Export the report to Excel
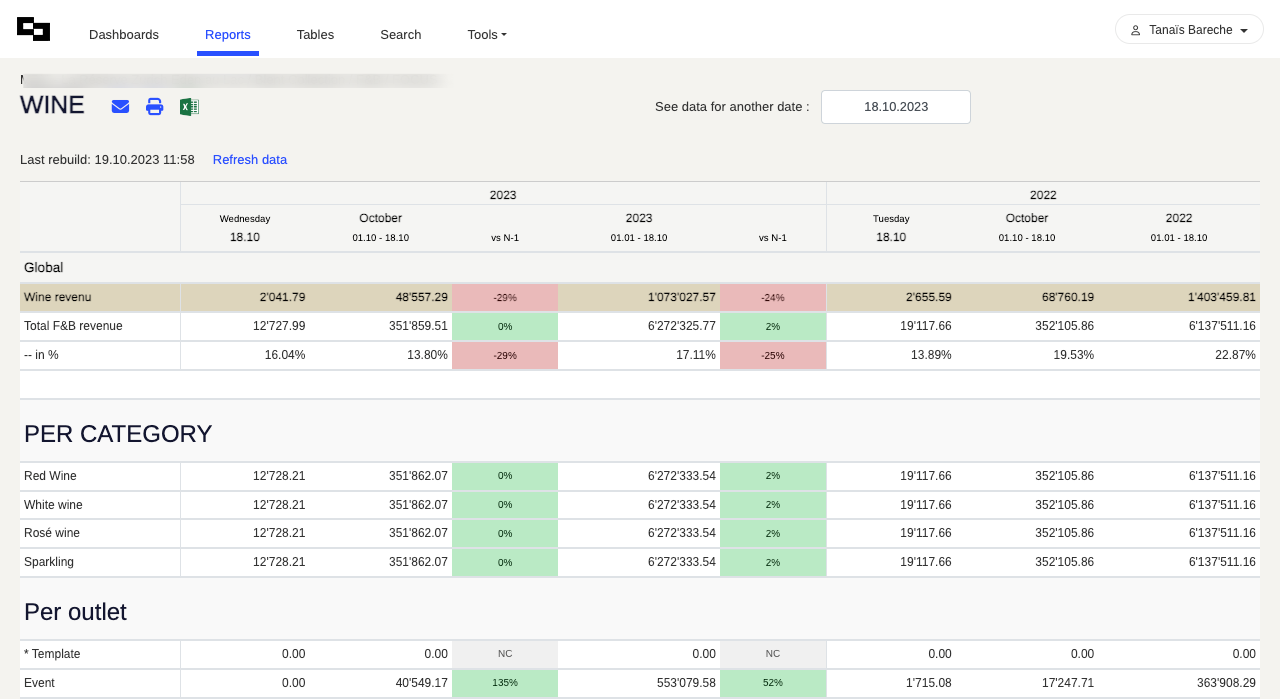 pyautogui.click(x=189, y=107)
